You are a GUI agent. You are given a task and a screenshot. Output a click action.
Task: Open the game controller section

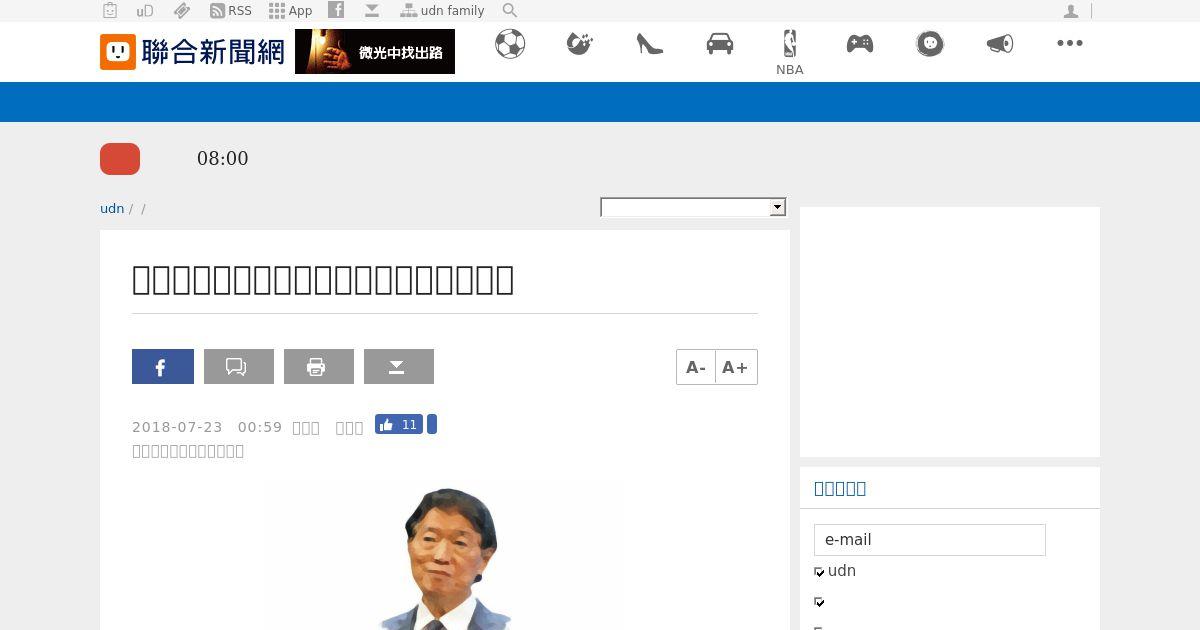[860, 44]
